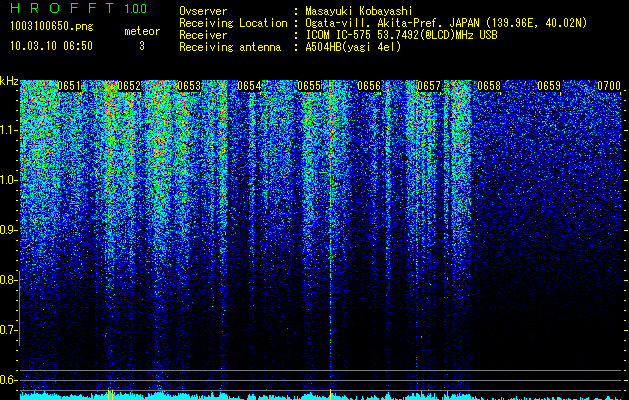The height and width of the screenshot is (400, 629).
Task: Click the date 10.03.10 06:50
Action: [51, 46]
